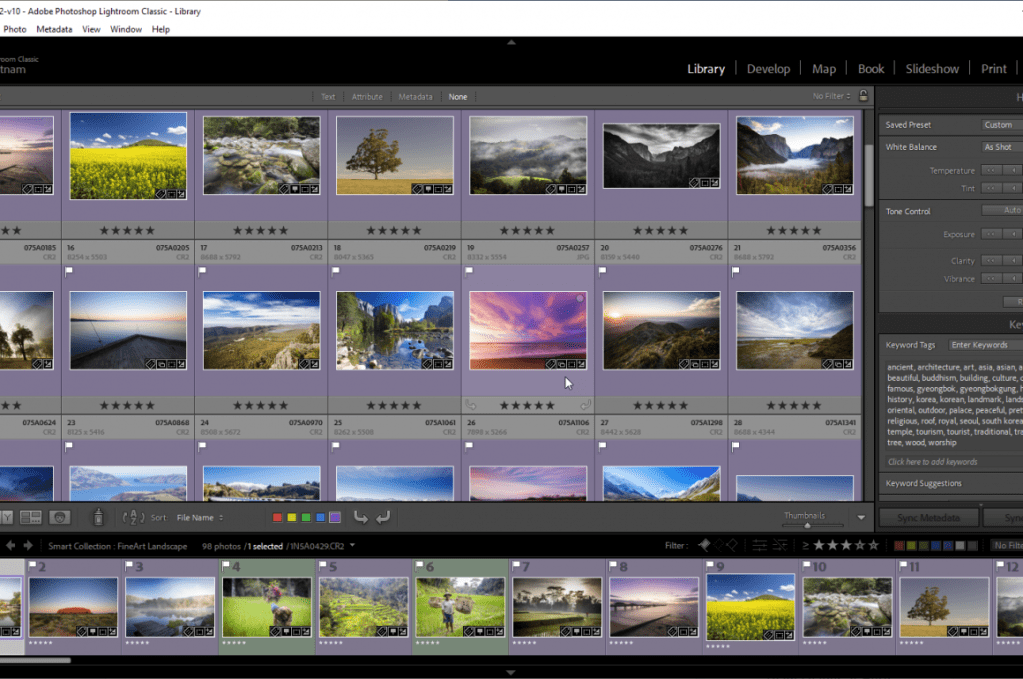Click the spray can Painter tool
The width and height of the screenshot is (1023, 679).
(98, 517)
